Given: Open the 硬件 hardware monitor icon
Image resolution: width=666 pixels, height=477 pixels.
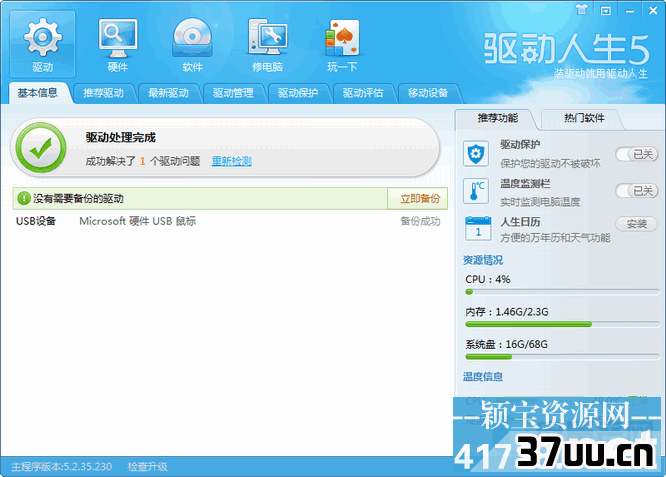Looking at the screenshot, I should pos(117,45).
